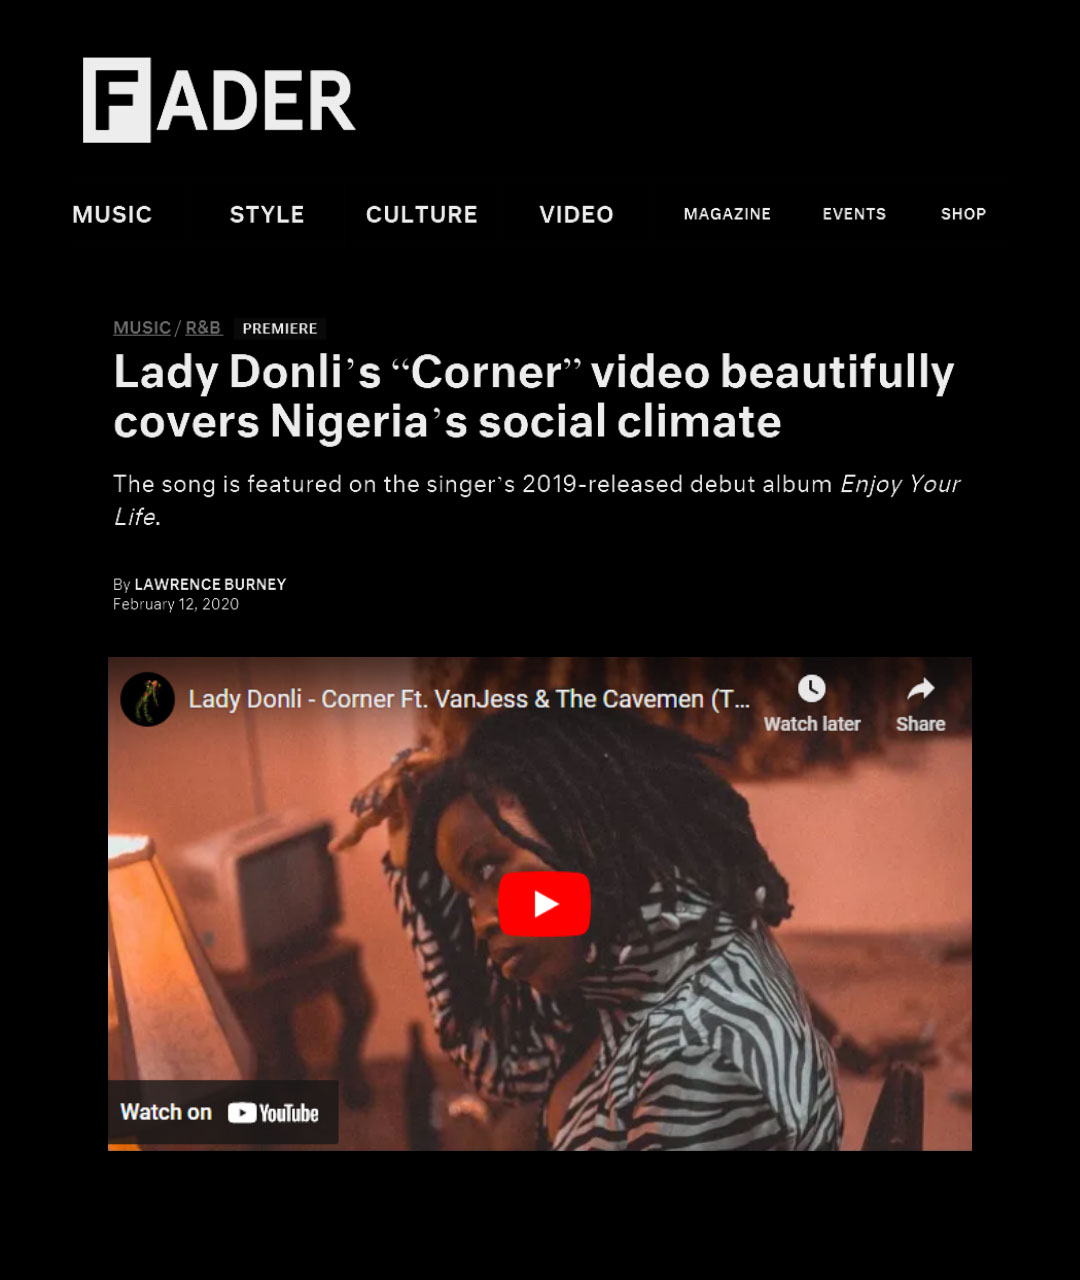The height and width of the screenshot is (1280, 1080).
Task: Click the Watch later clock icon
Action: coord(811,688)
